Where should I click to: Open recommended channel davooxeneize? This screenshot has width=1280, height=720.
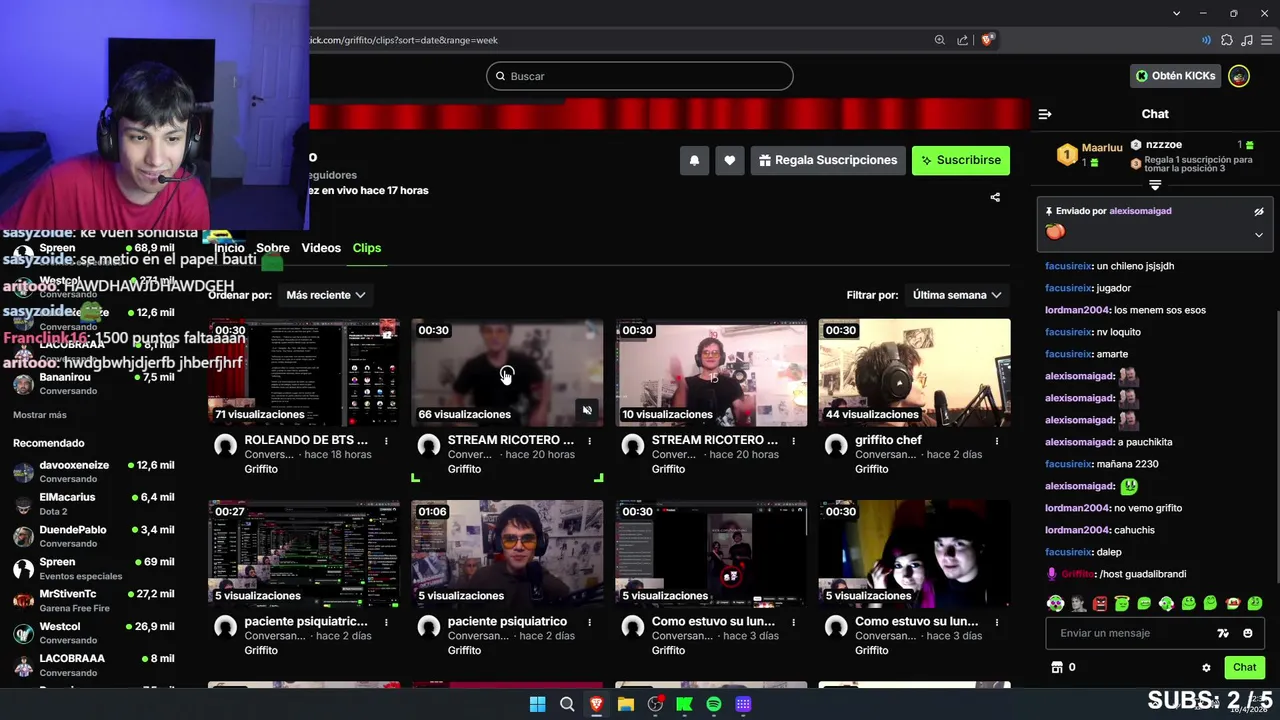(94, 471)
